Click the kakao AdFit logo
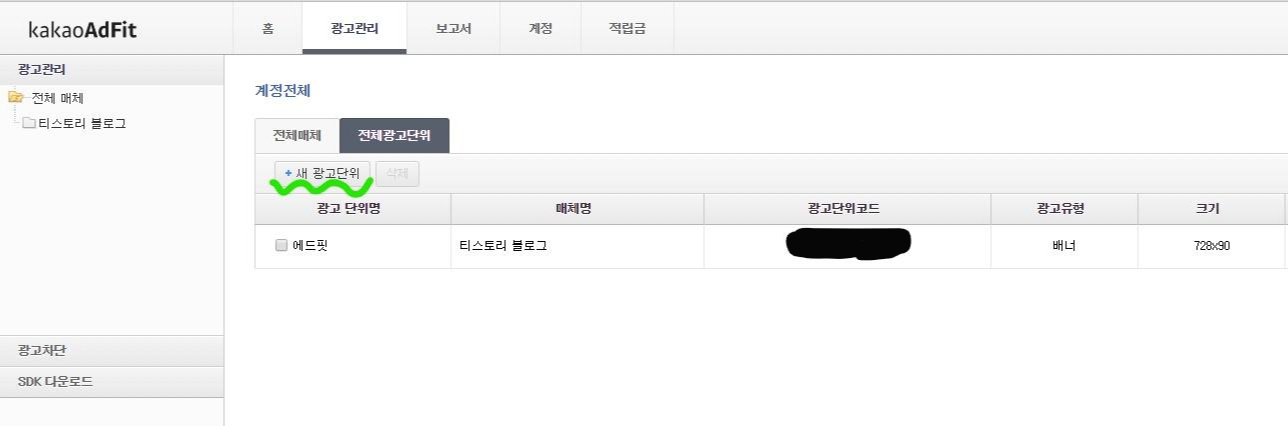This screenshot has width=1288, height=426. [x=83, y=29]
